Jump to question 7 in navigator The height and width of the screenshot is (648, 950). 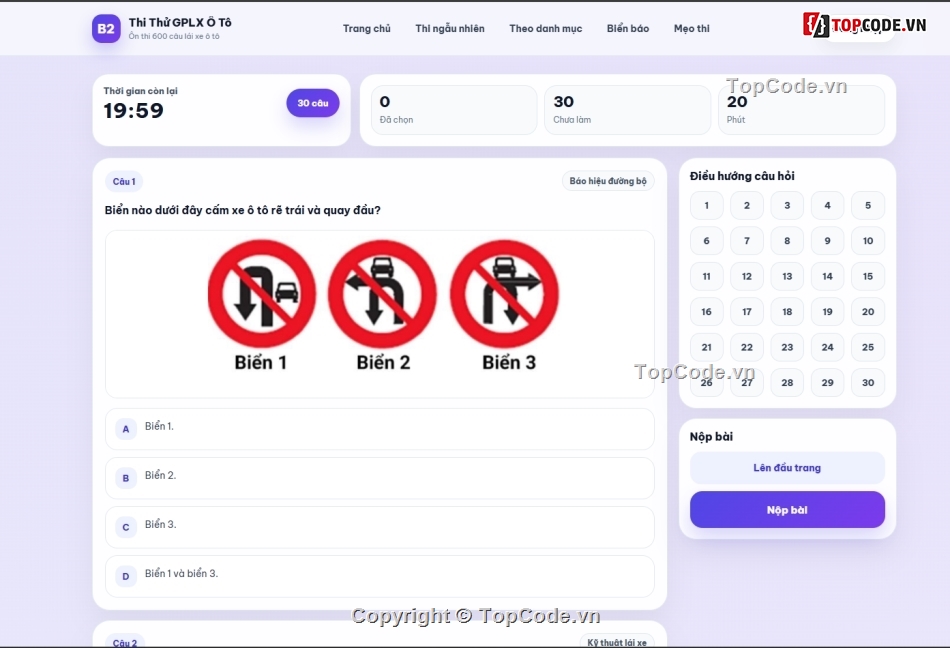click(x=747, y=241)
